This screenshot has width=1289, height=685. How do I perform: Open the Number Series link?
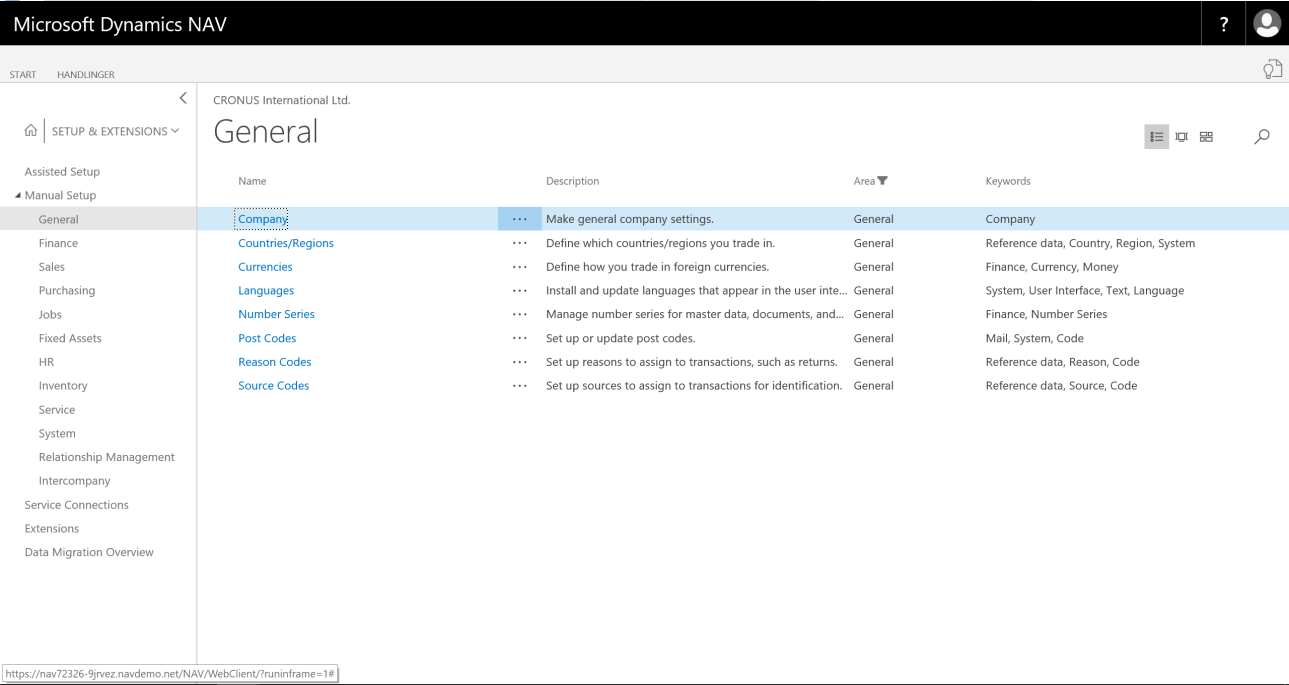coord(276,314)
